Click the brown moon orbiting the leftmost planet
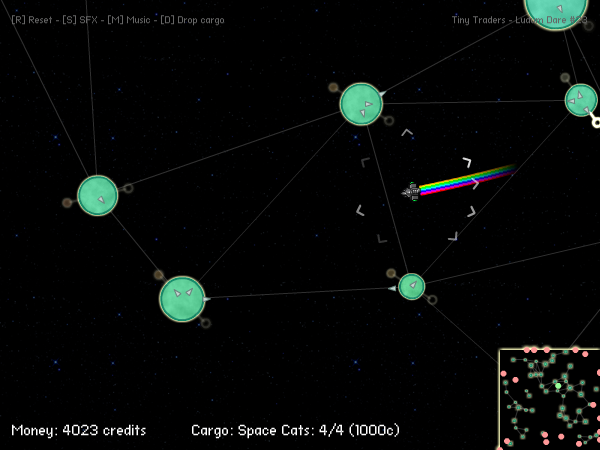 point(67,203)
